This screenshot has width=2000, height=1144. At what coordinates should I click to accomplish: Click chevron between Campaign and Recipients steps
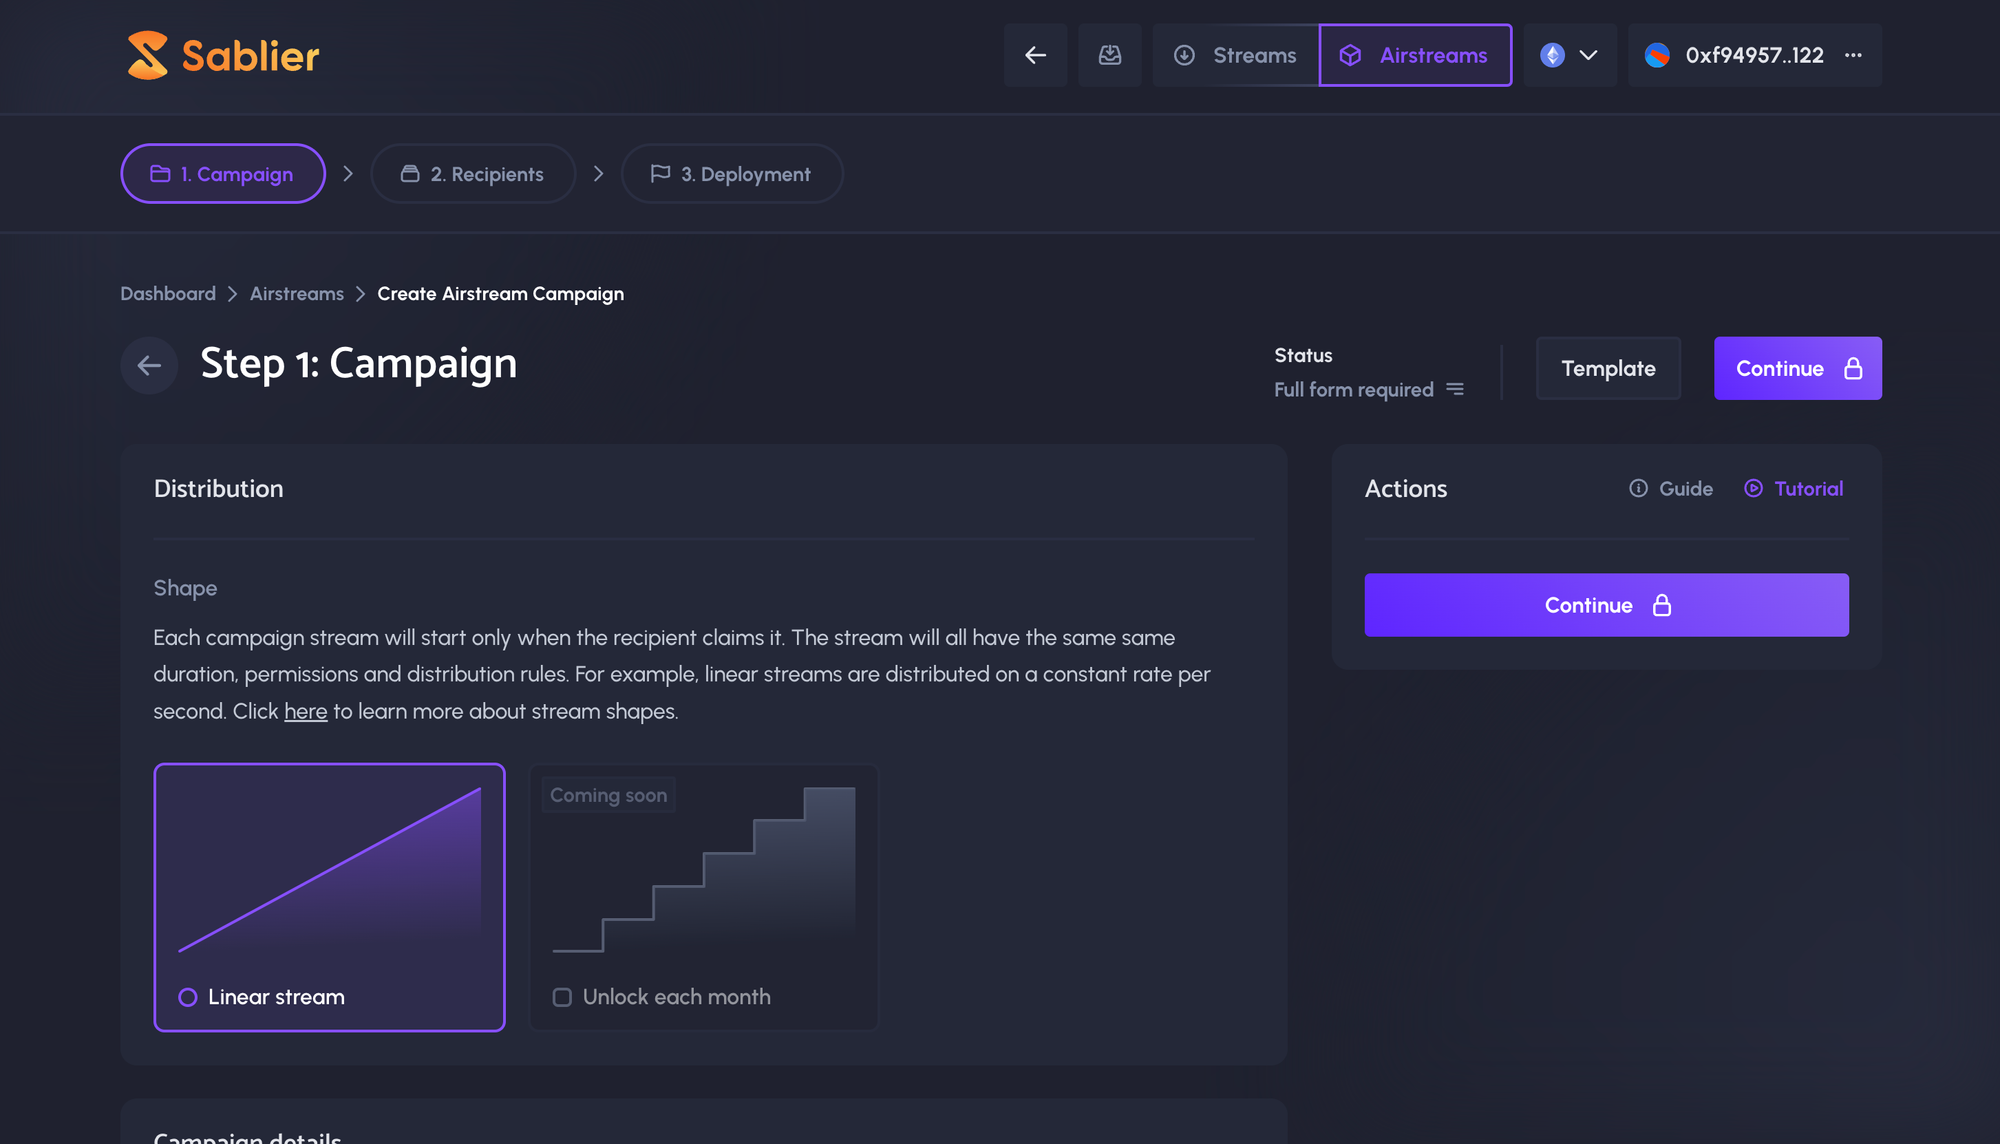[348, 174]
